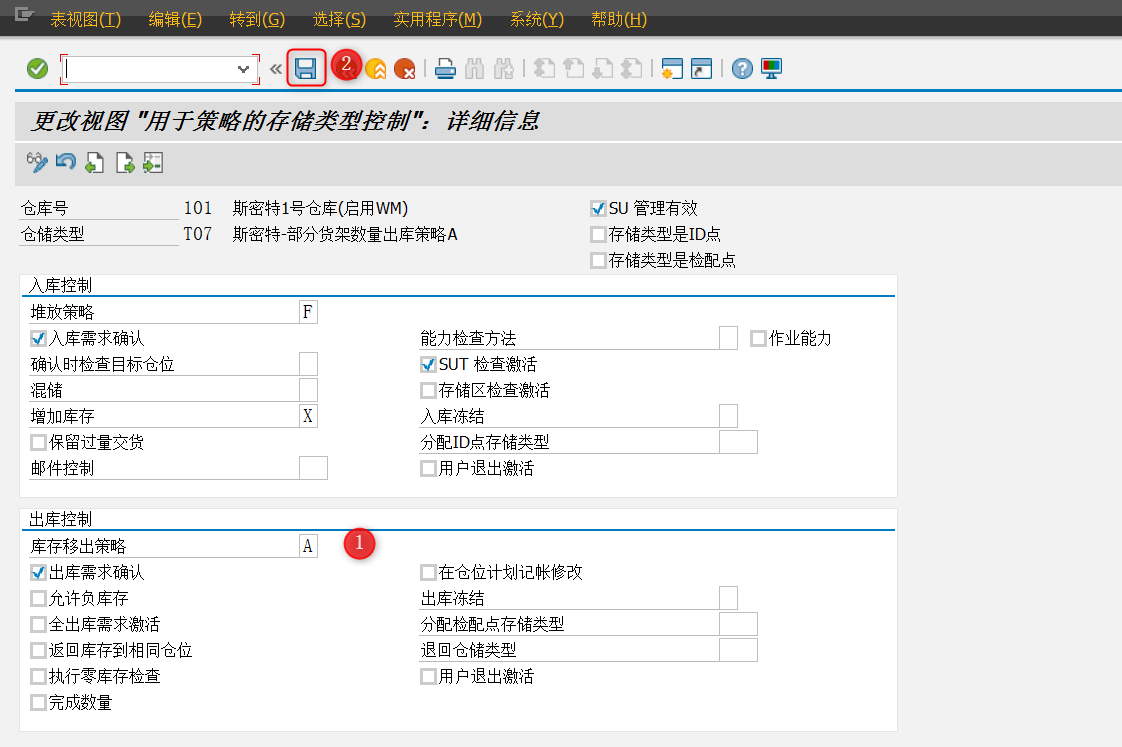This screenshot has width=1122, height=747.
Task: Click the Other Entry icon
Action: (x=153, y=163)
